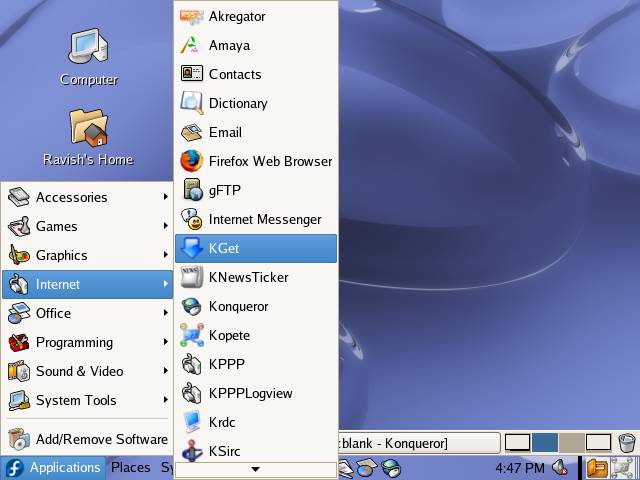Open Ravish's Home folder
The width and height of the screenshot is (640, 480).
[88, 137]
